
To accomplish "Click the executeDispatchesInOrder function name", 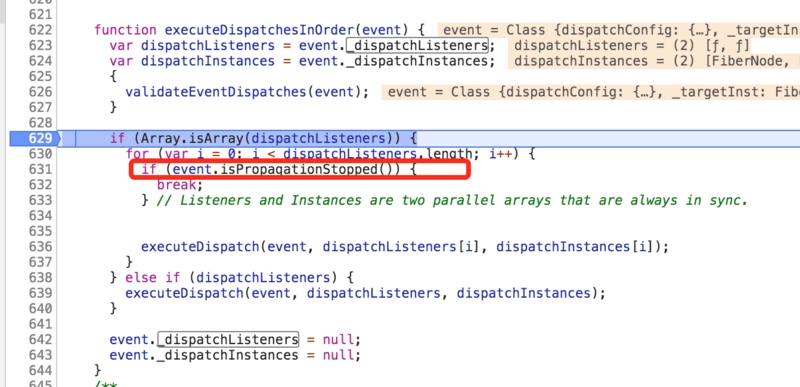I will point(259,30).
